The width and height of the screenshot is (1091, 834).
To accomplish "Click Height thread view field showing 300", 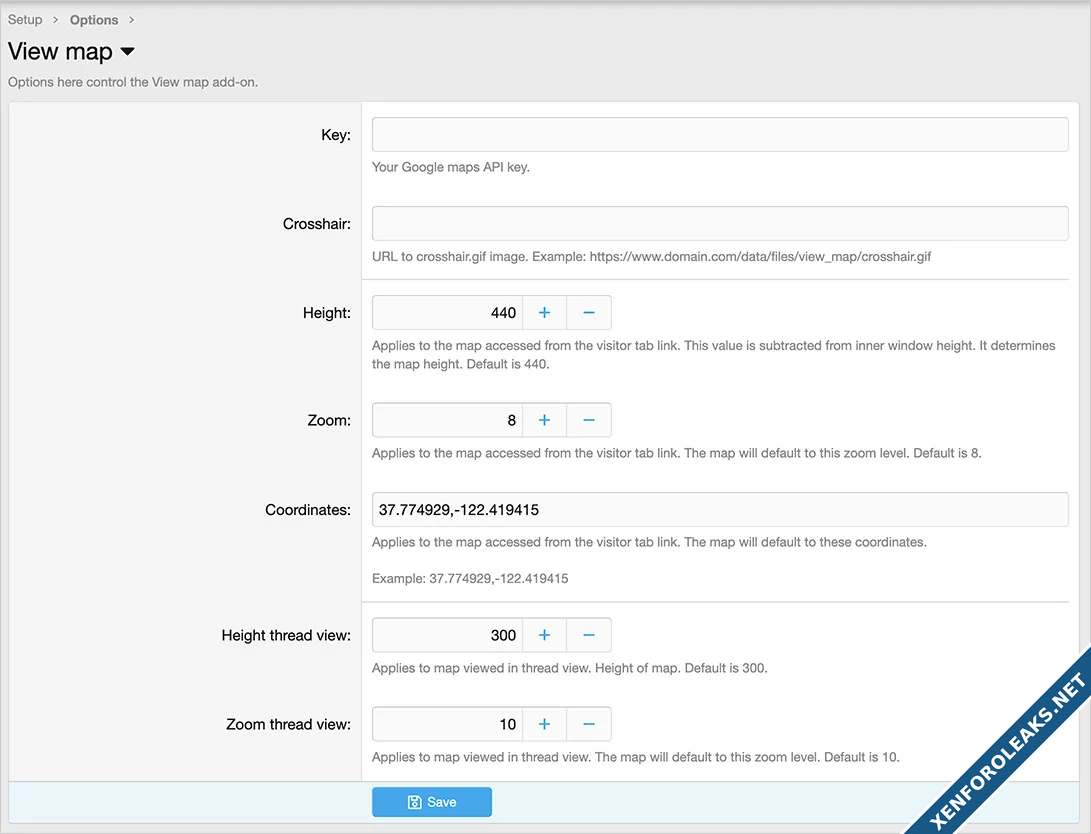I will pos(447,635).
